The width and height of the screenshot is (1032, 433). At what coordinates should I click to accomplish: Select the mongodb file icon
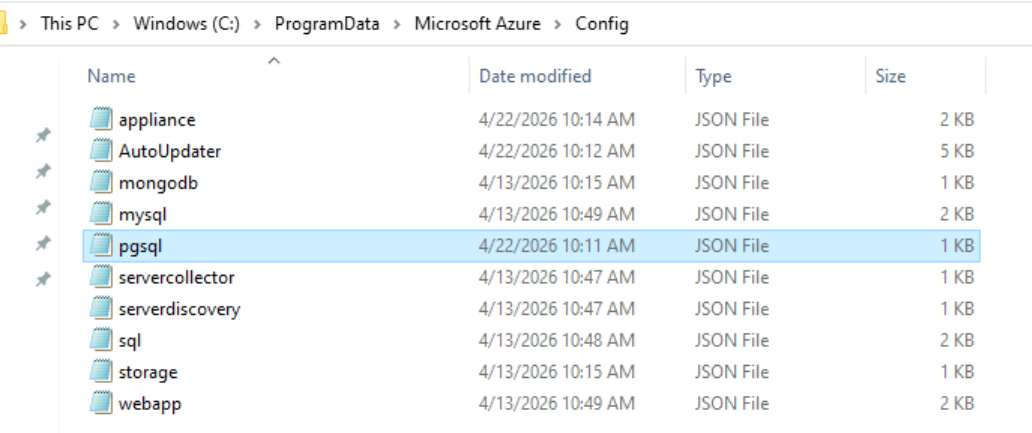(x=101, y=182)
